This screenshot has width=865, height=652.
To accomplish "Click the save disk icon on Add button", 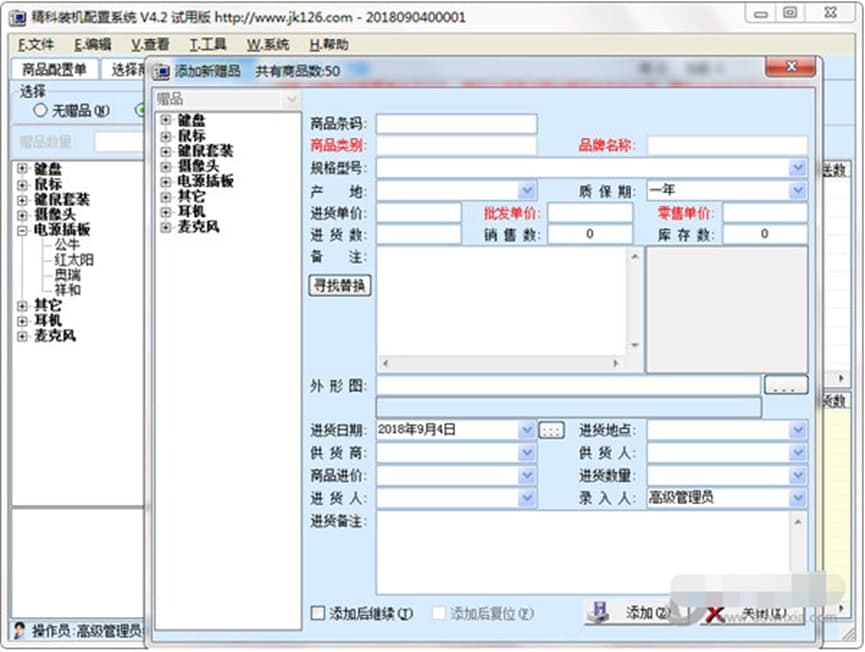I will (600, 613).
